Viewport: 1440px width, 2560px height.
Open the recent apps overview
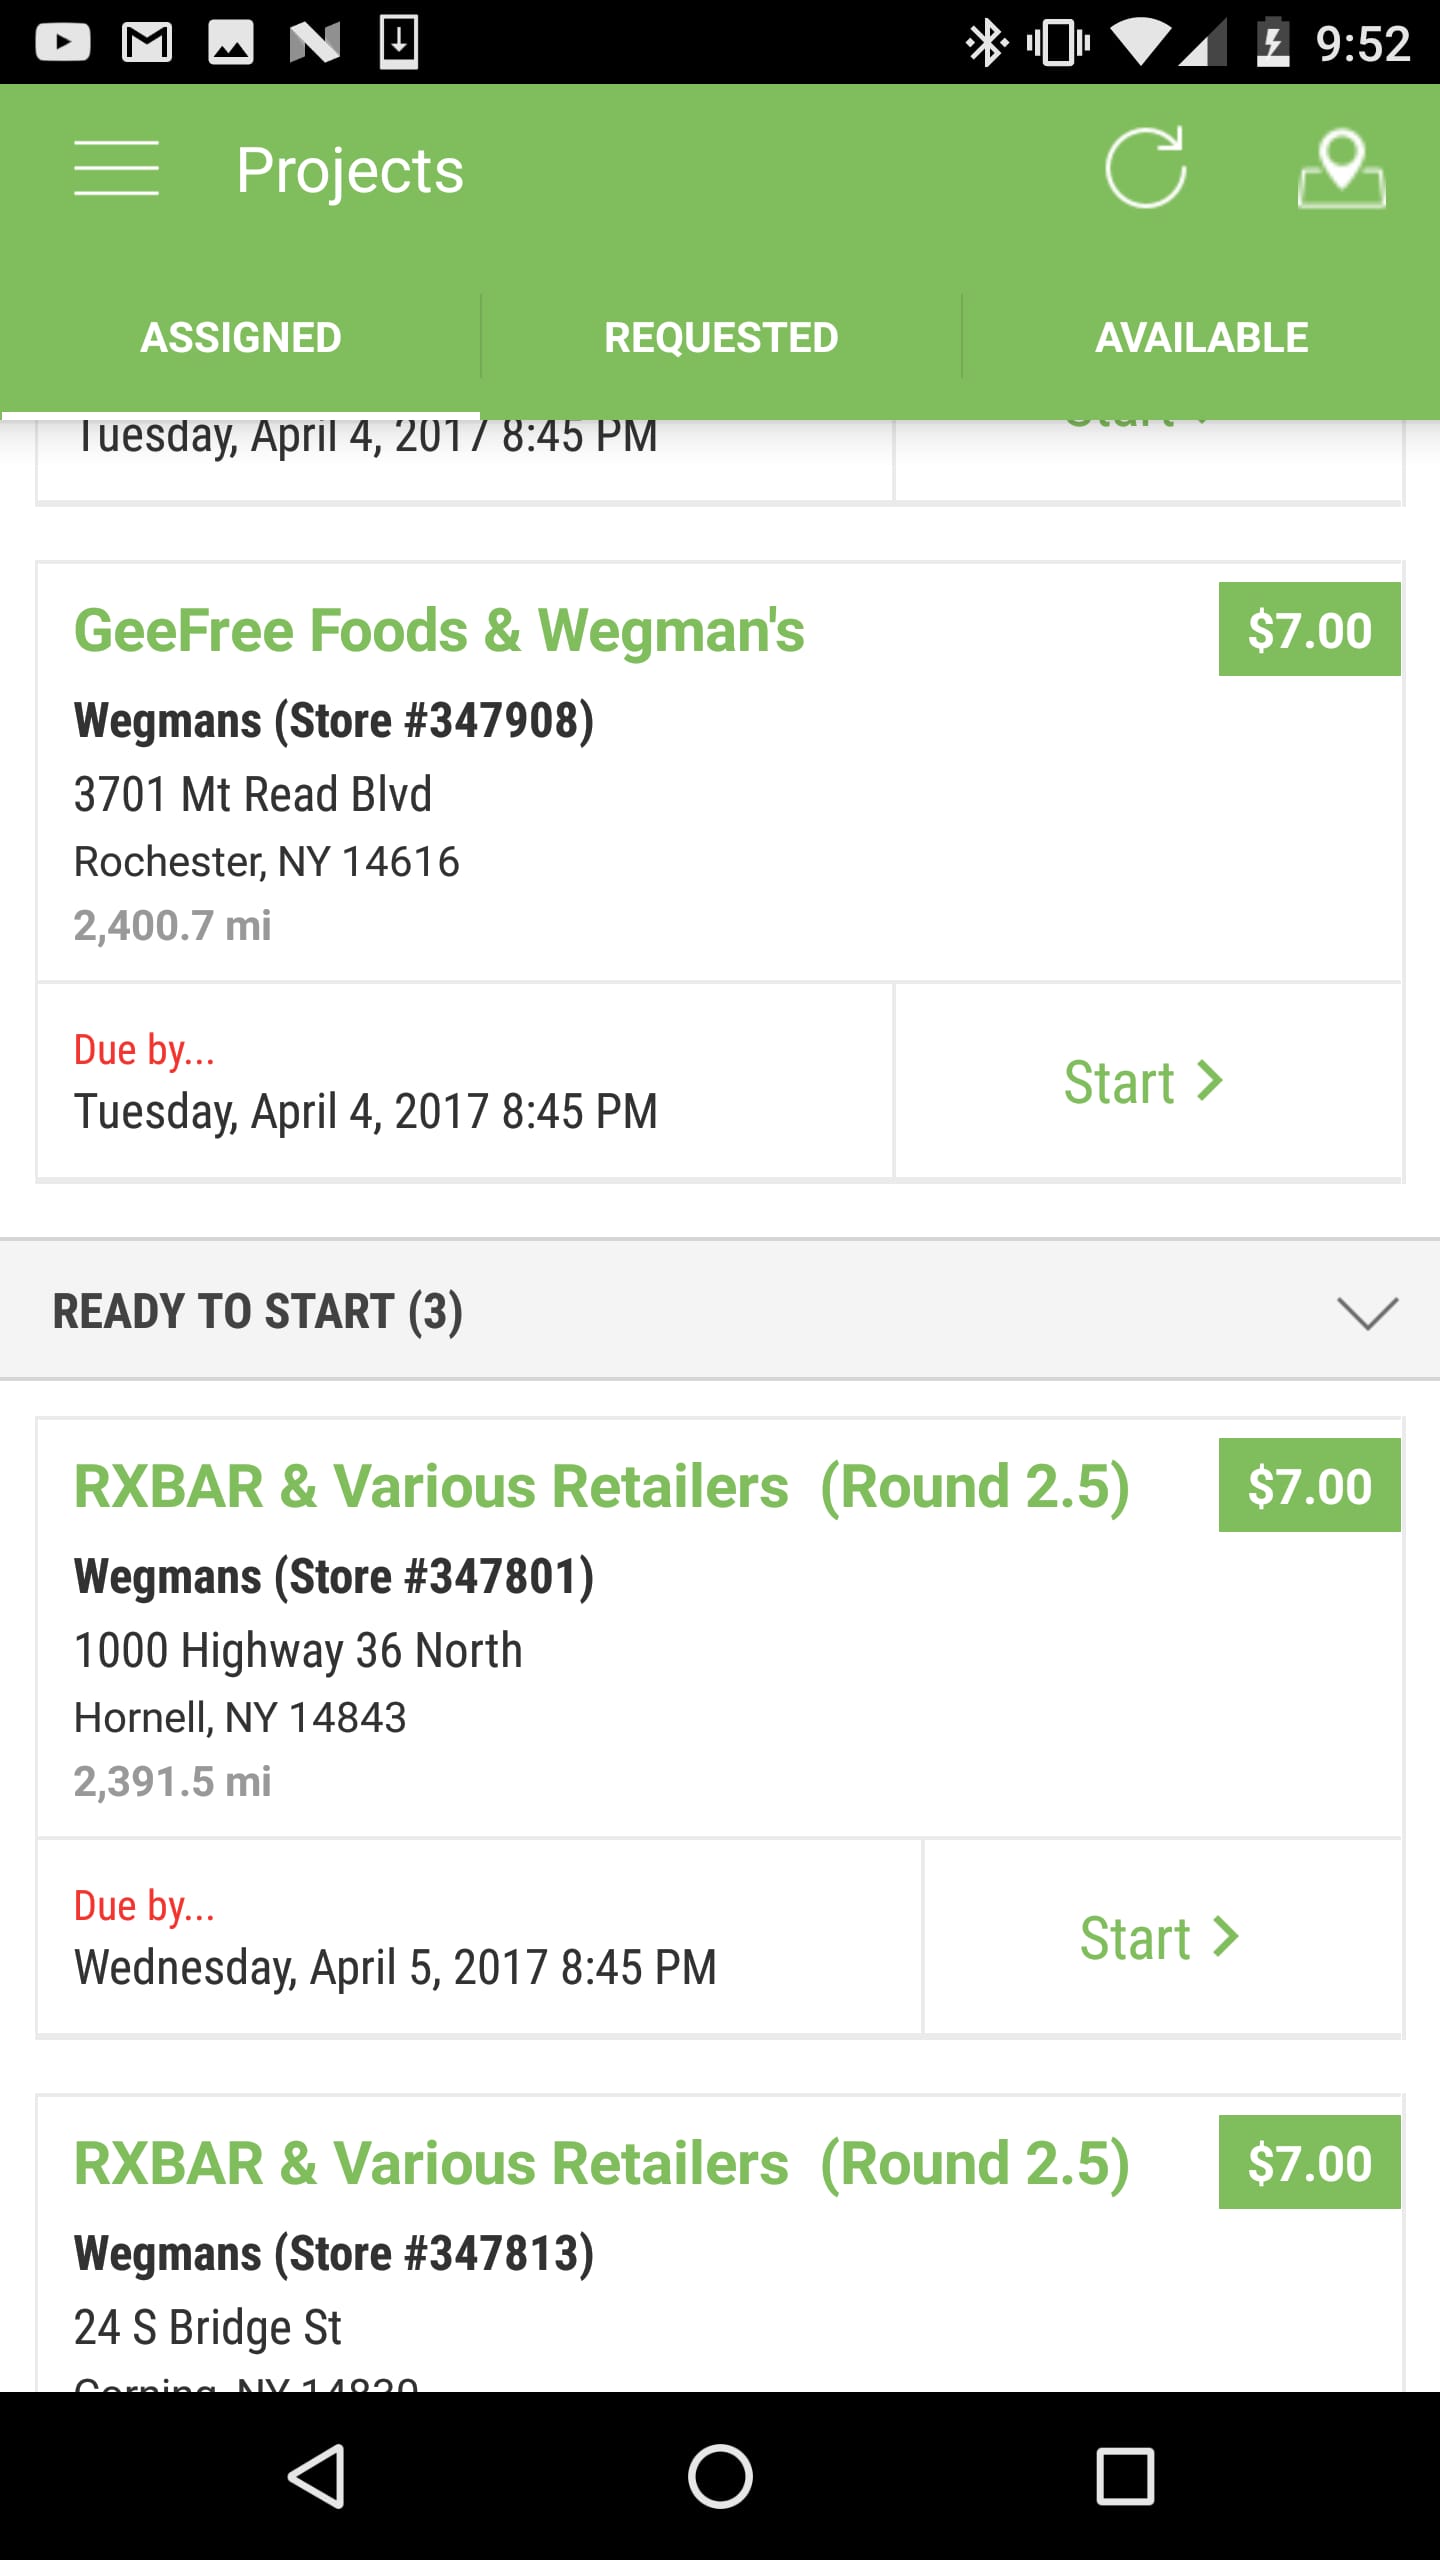[x=1125, y=2476]
